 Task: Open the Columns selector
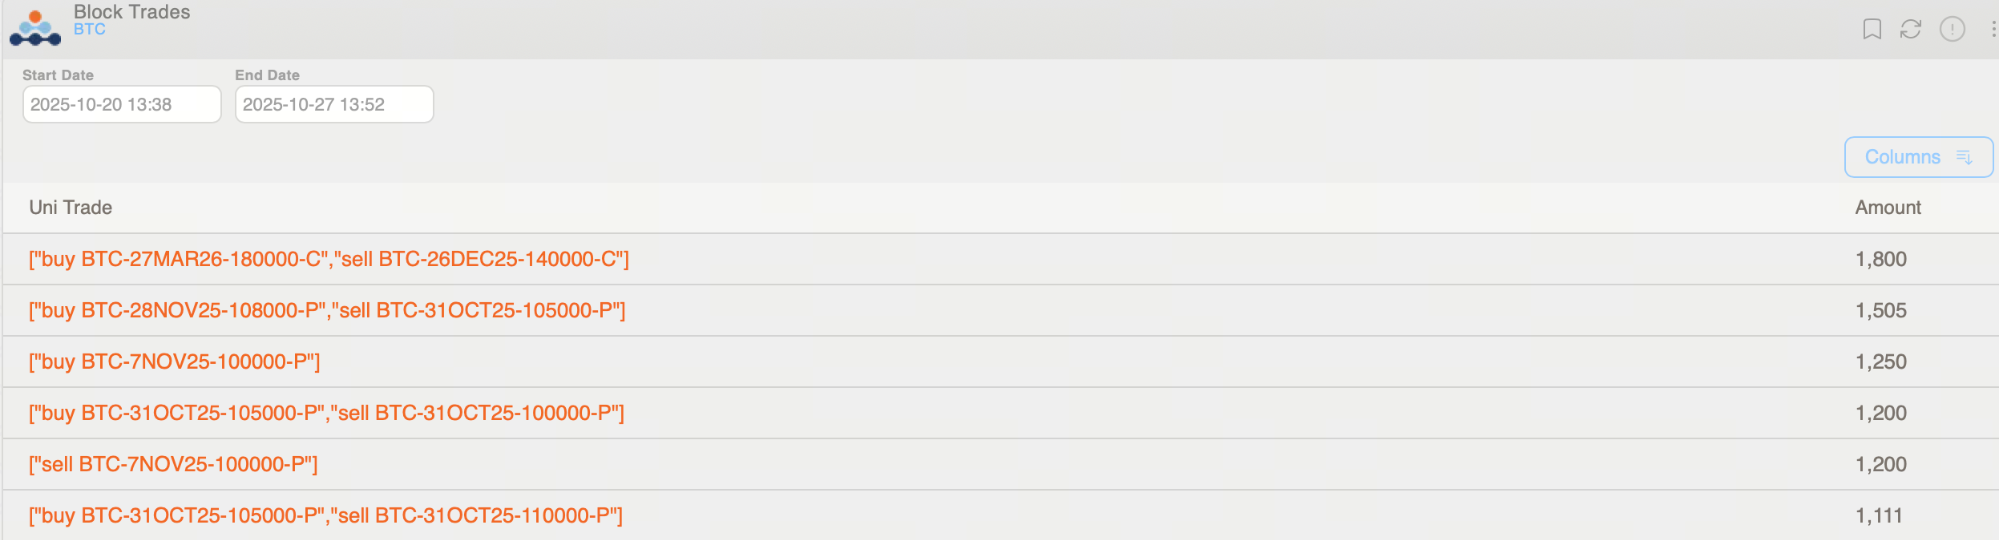[x=1918, y=157]
